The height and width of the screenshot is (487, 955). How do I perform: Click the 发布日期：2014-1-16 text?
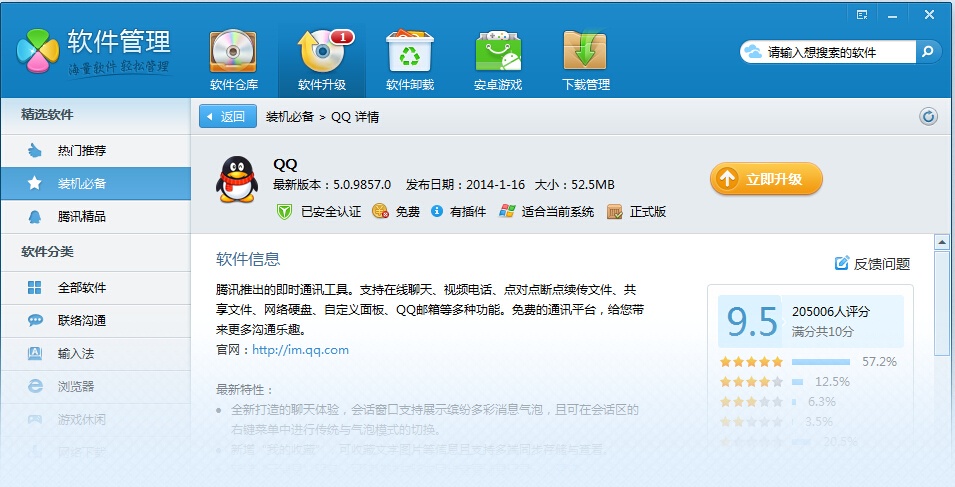[465, 184]
